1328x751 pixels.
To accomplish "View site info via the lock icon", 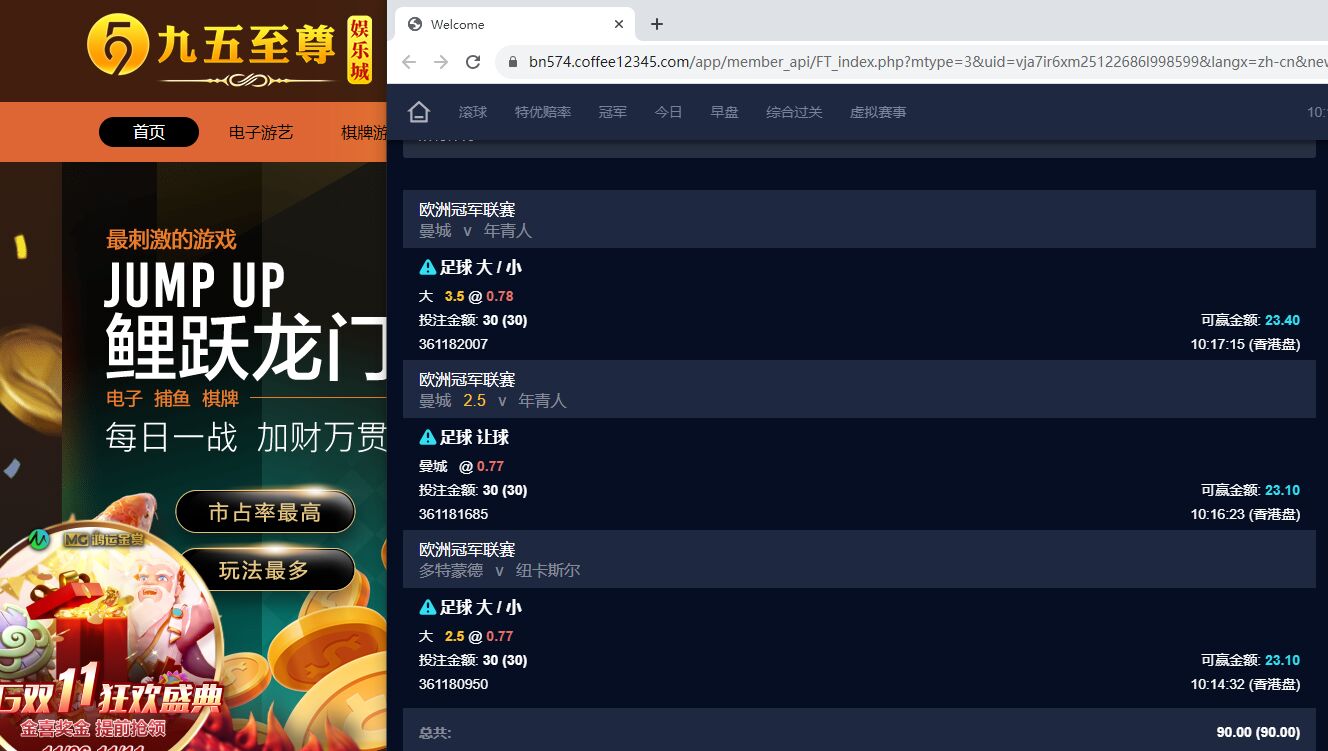I will point(513,62).
